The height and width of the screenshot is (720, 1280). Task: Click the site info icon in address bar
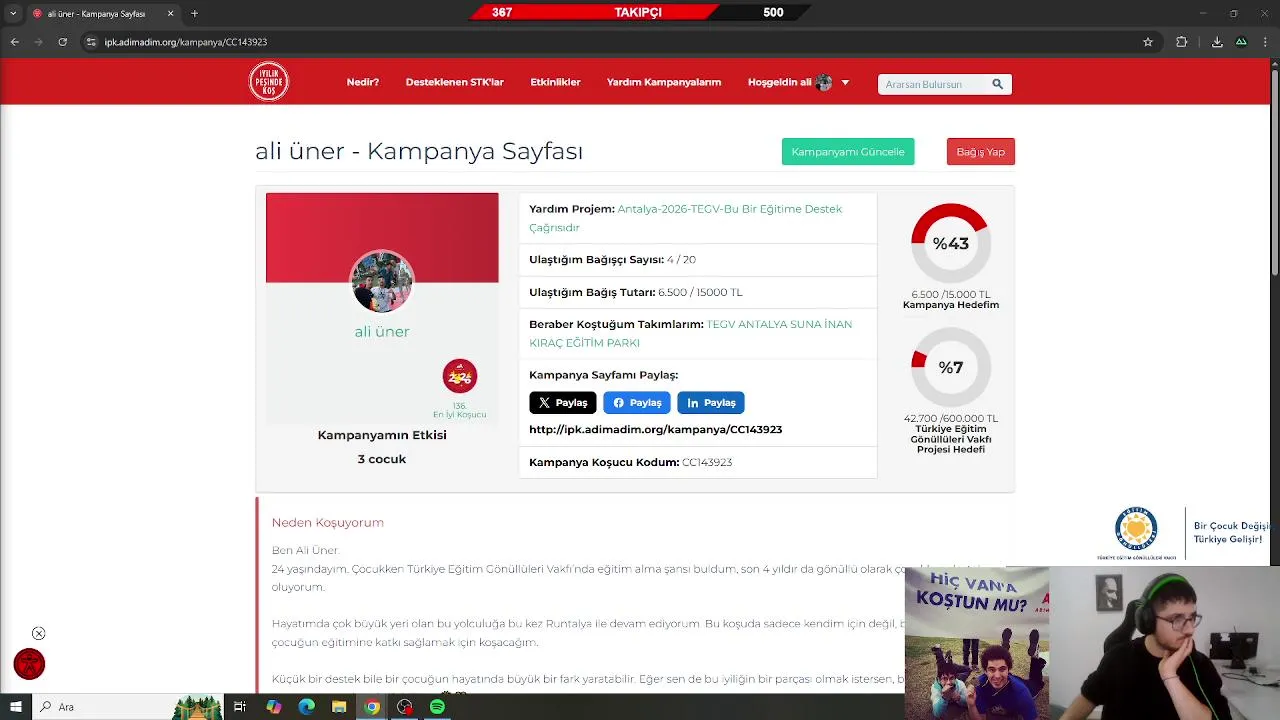(91, 42)
